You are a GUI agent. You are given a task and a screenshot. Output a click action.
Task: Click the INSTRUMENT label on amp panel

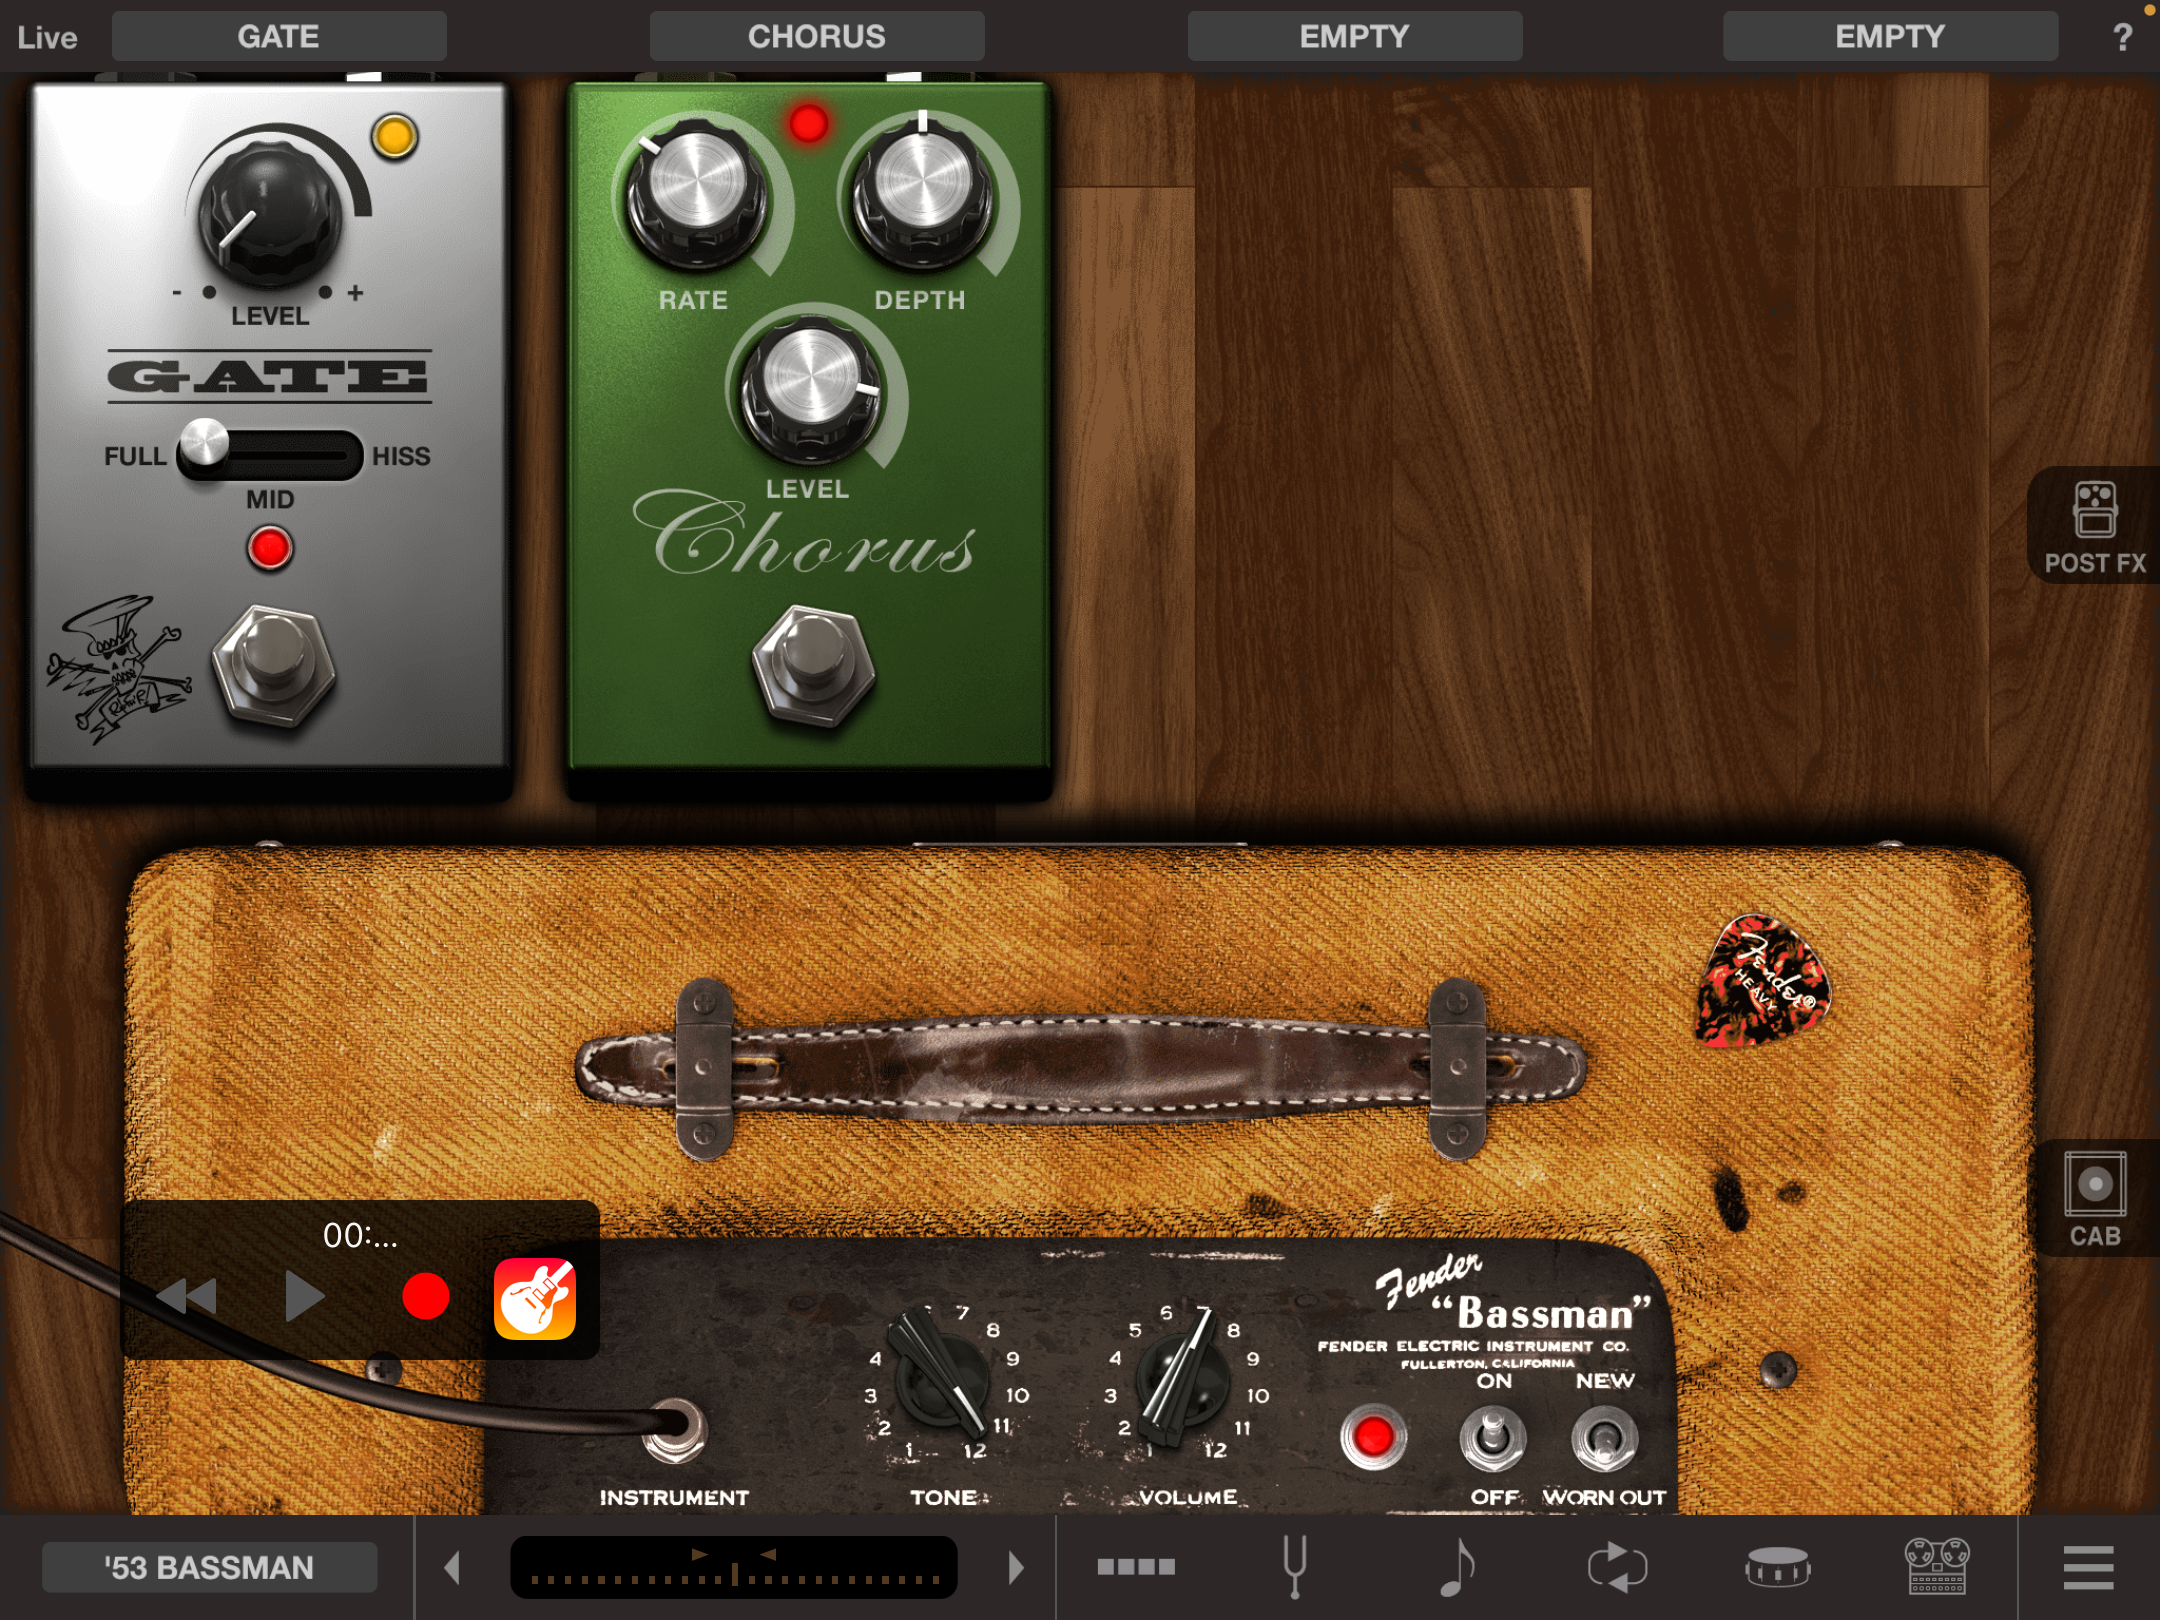[x=674, y=1497]
